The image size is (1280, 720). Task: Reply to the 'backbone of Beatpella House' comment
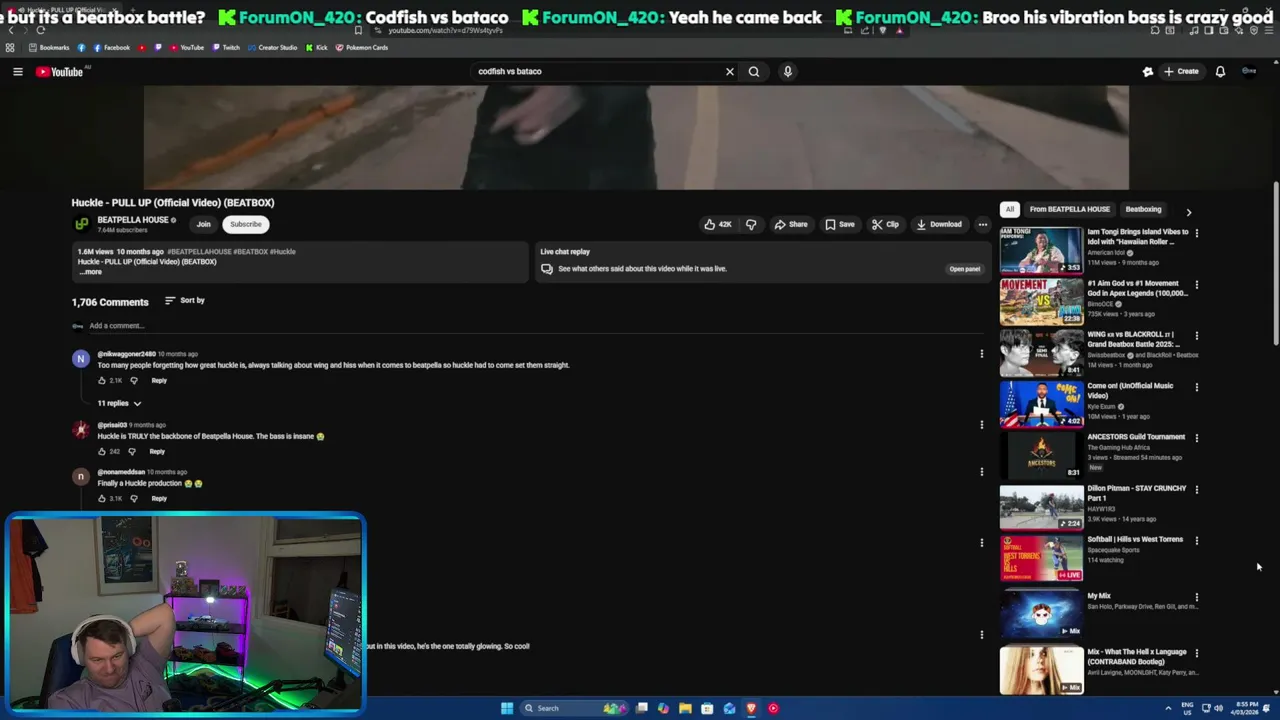(x=157, y=451)
